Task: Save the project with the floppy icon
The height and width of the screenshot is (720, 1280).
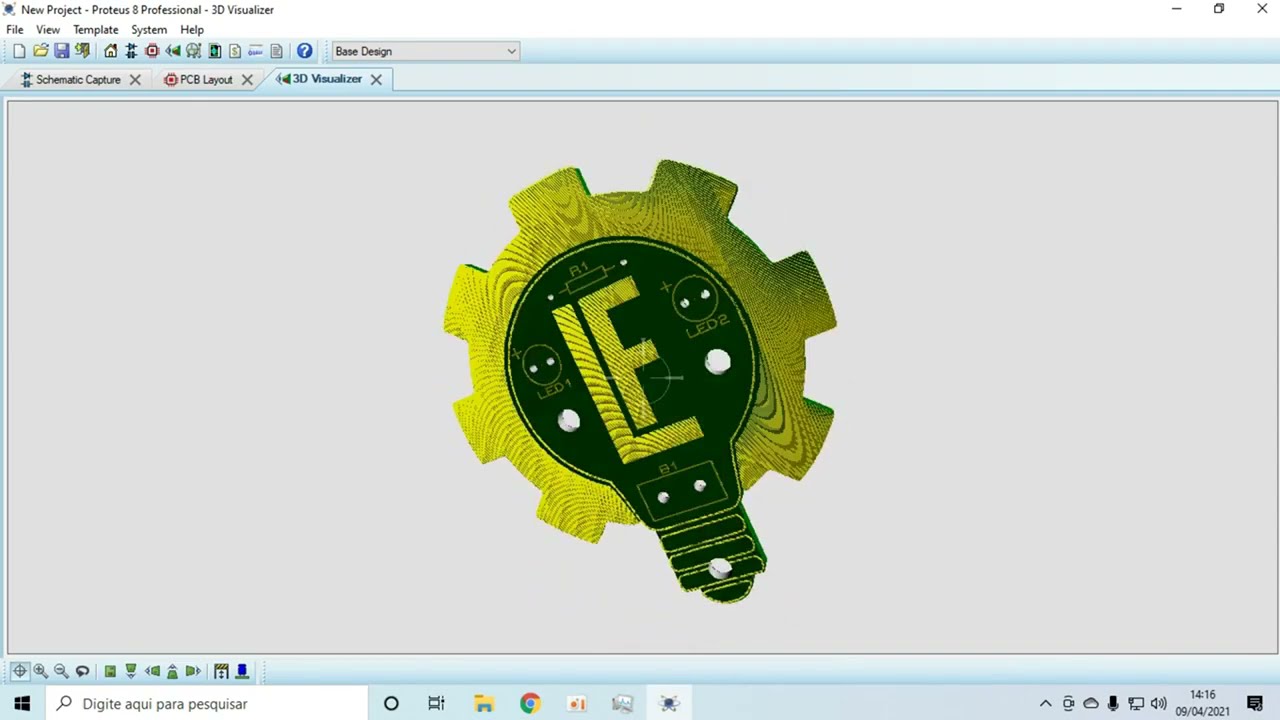Action: point(61,51)
